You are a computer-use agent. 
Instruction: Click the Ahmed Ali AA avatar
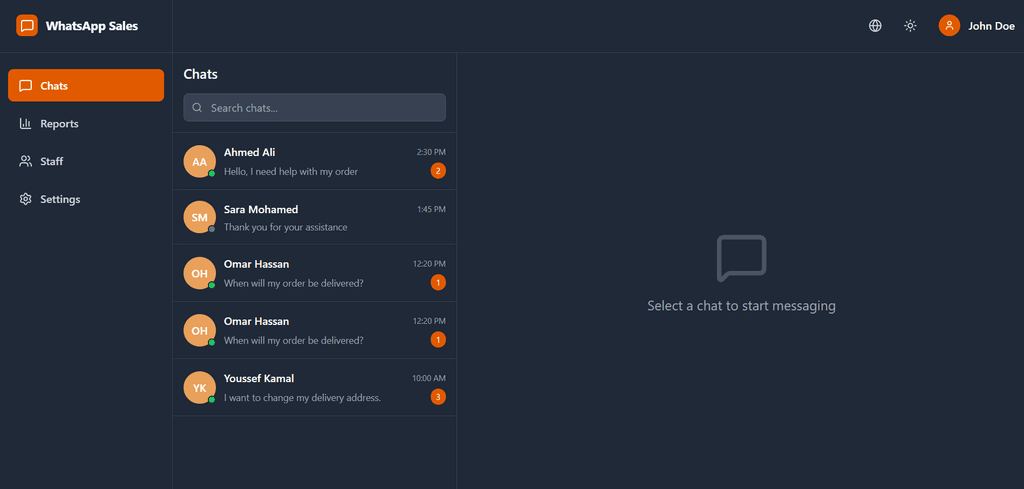pyautogui.click(x=199, y=162)
